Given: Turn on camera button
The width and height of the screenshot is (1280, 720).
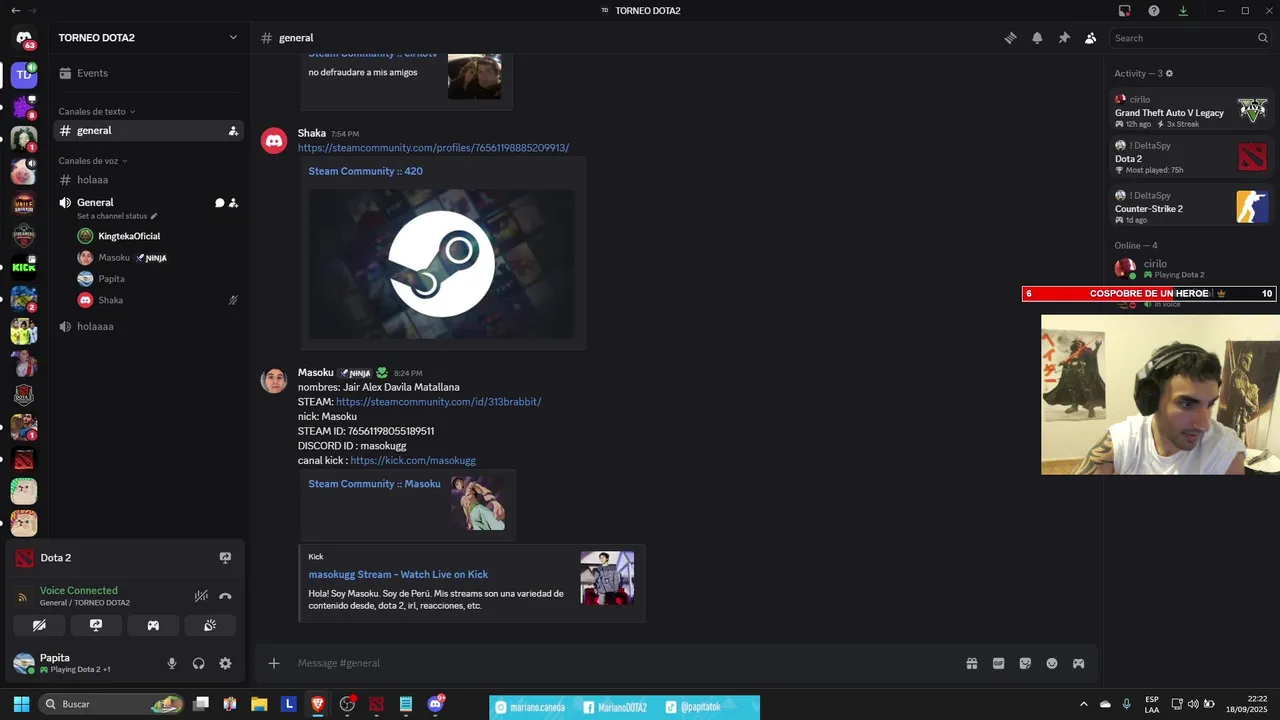Looking at the screenshot, I should pyautogui.click(x=39, y=625).
